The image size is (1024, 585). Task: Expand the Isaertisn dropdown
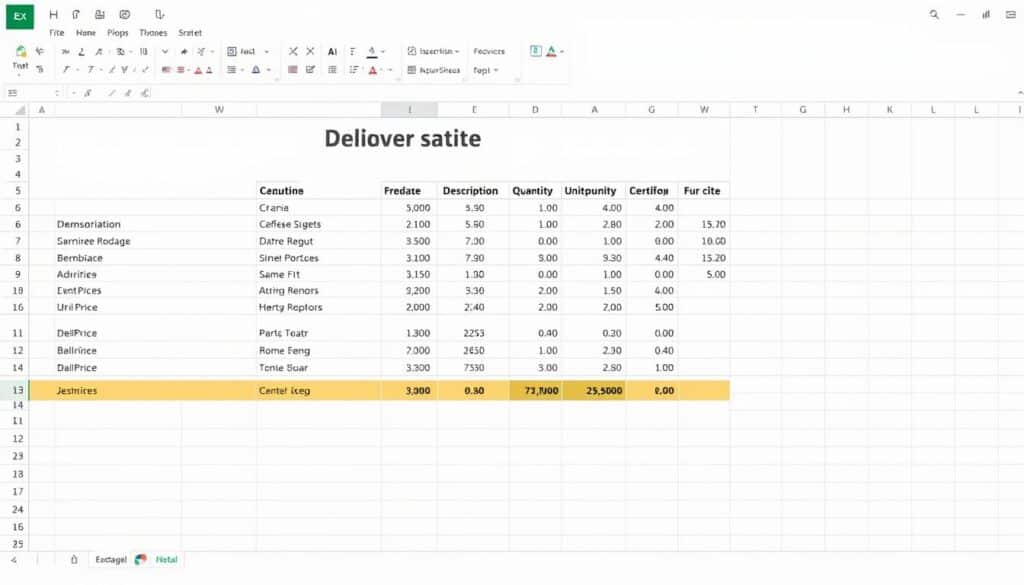pos(457,52)
